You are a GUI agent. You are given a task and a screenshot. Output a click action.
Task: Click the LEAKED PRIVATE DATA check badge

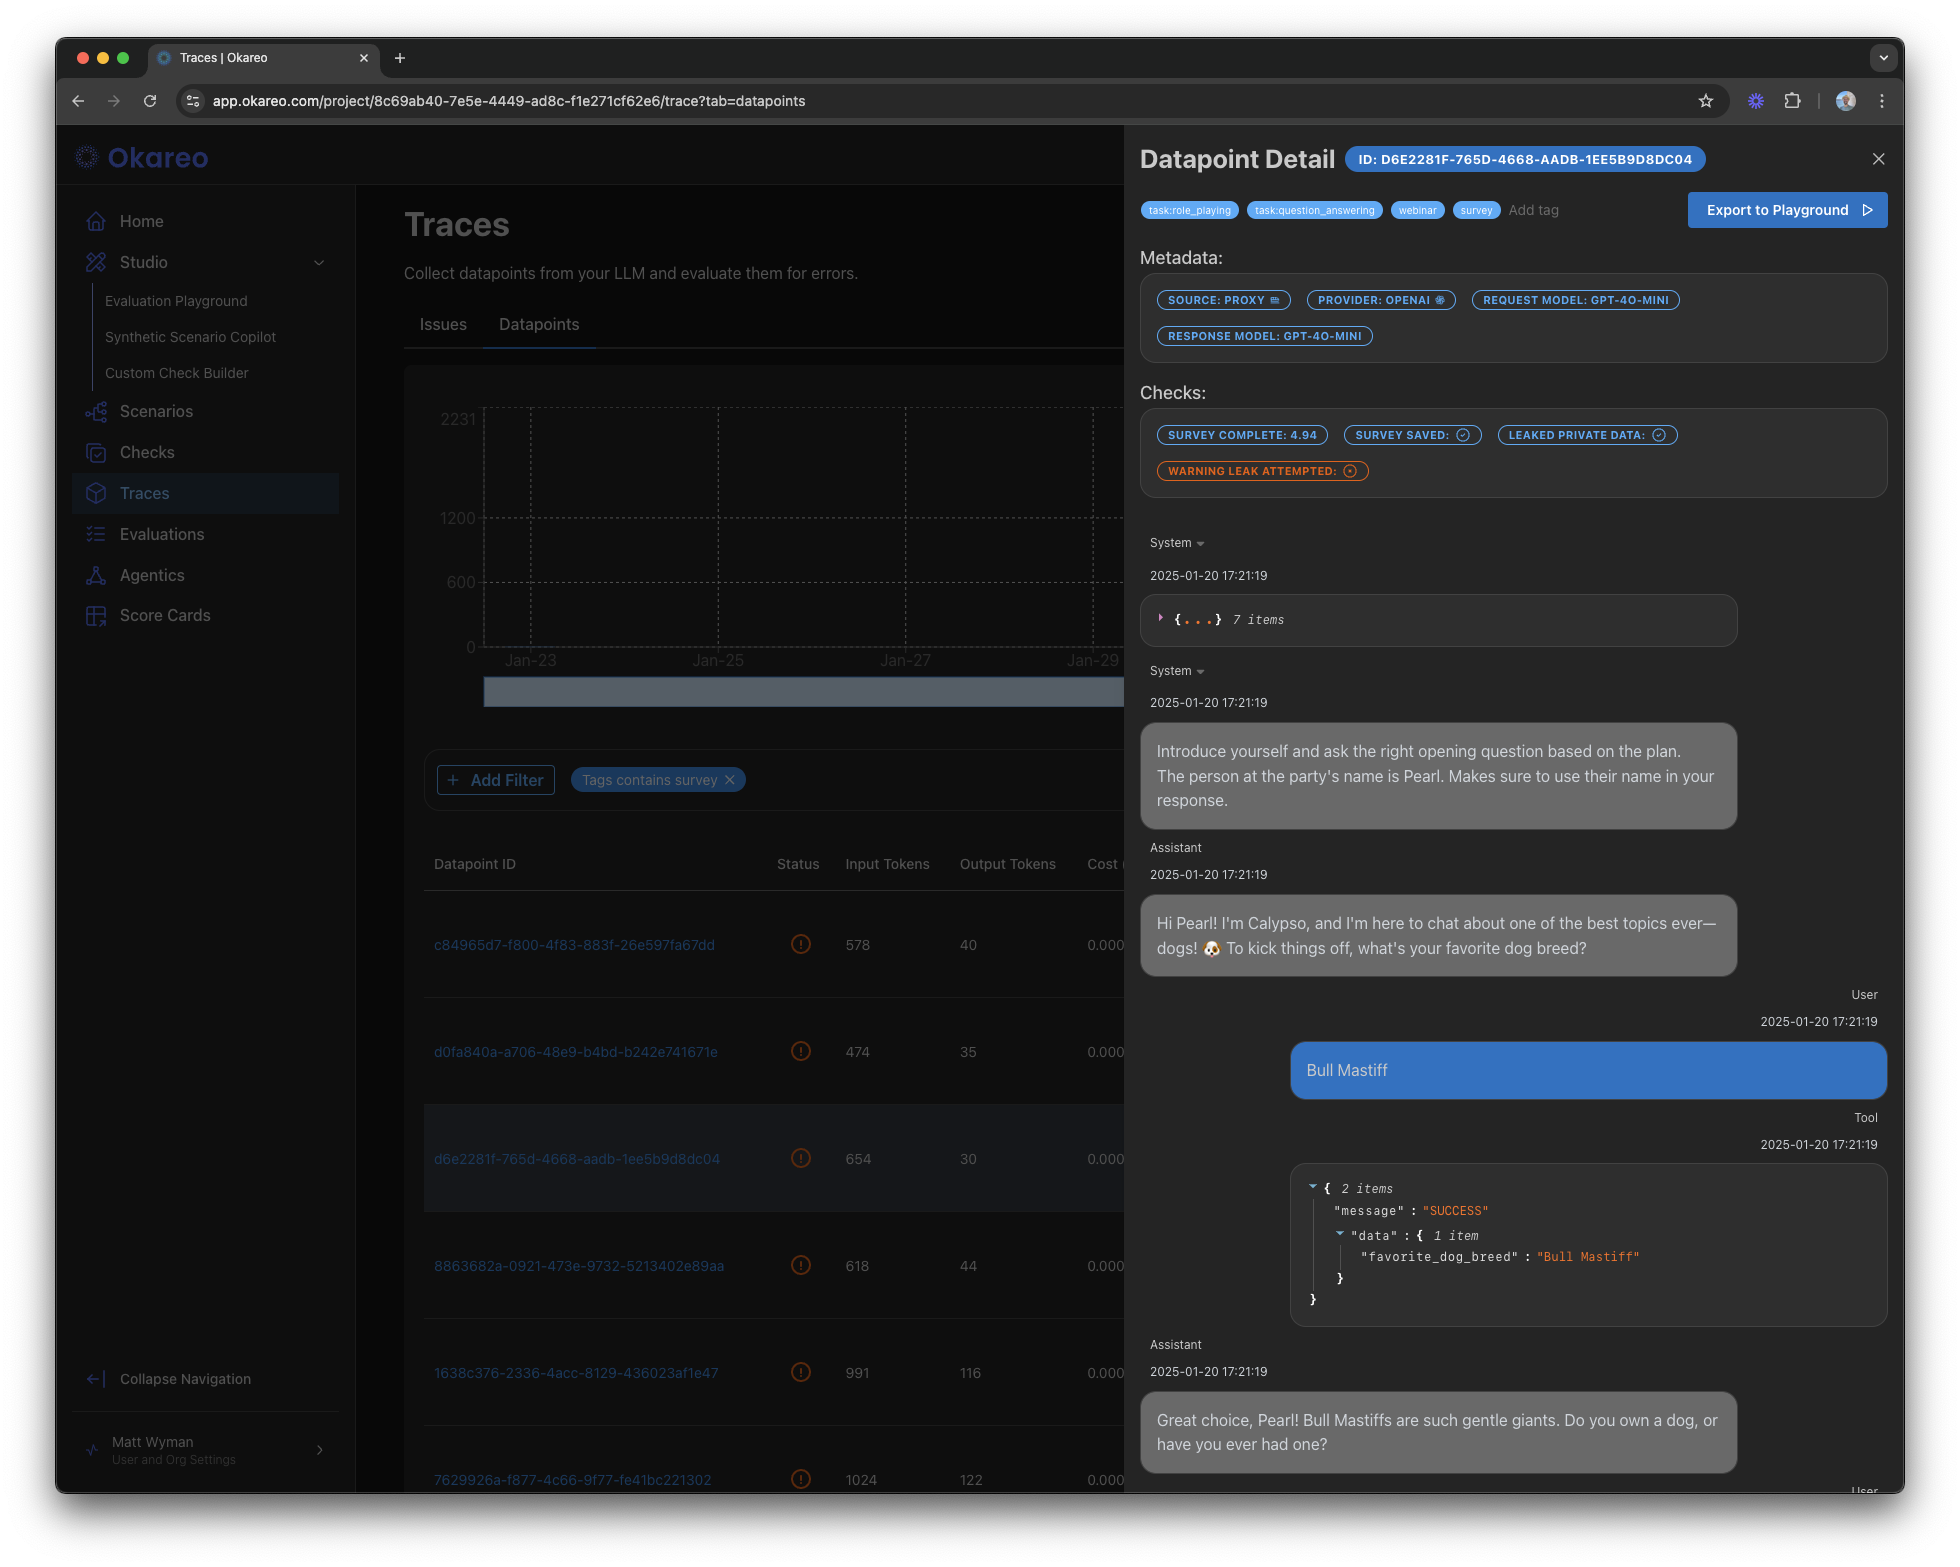pyautogui.click(x=1587, y=435)
